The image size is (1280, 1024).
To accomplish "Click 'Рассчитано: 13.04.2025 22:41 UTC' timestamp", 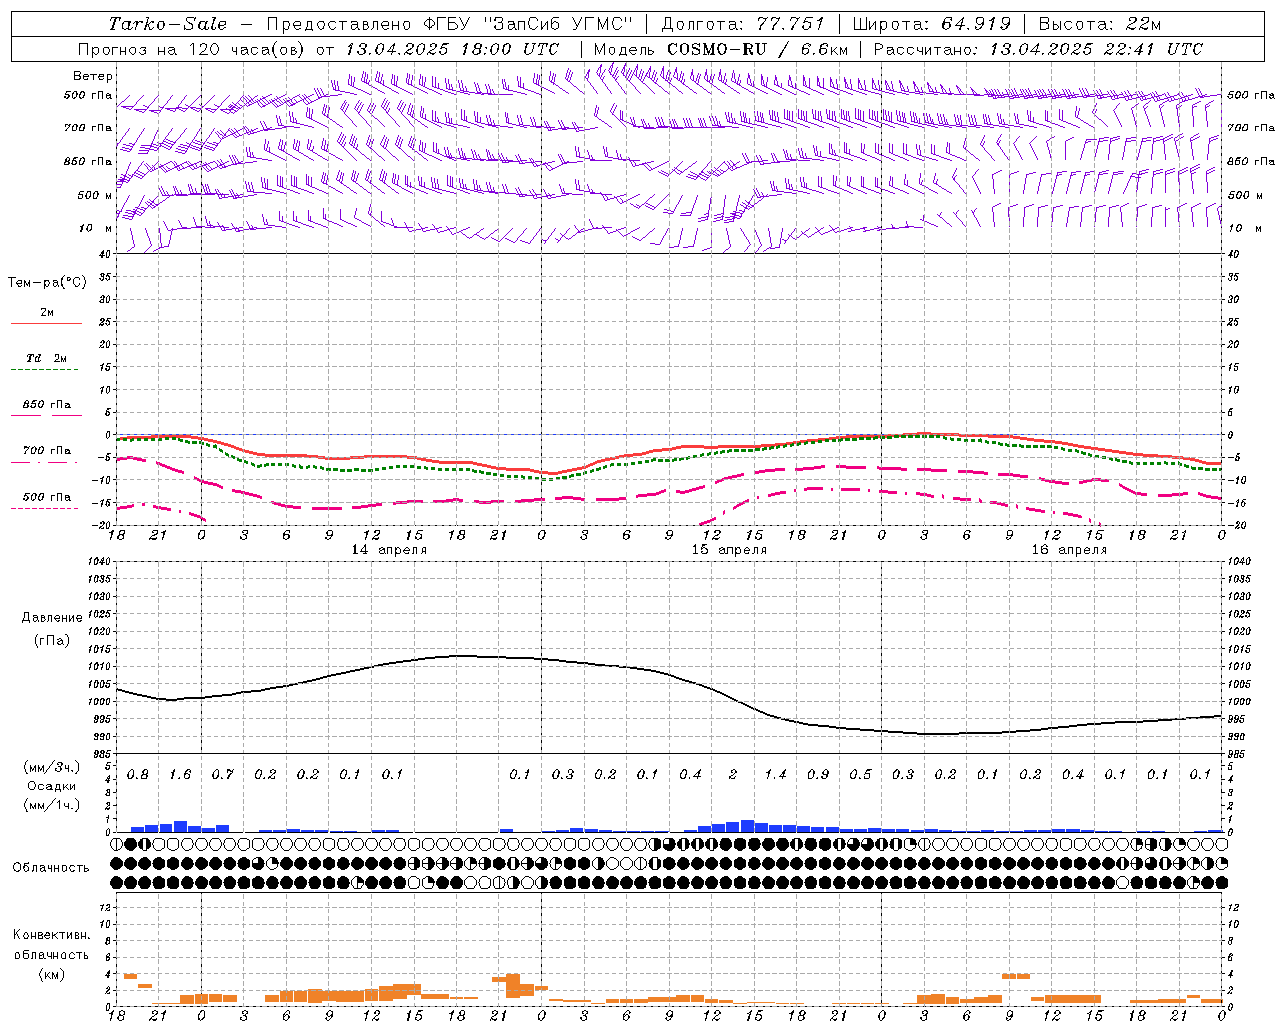I will [1038, 49].
